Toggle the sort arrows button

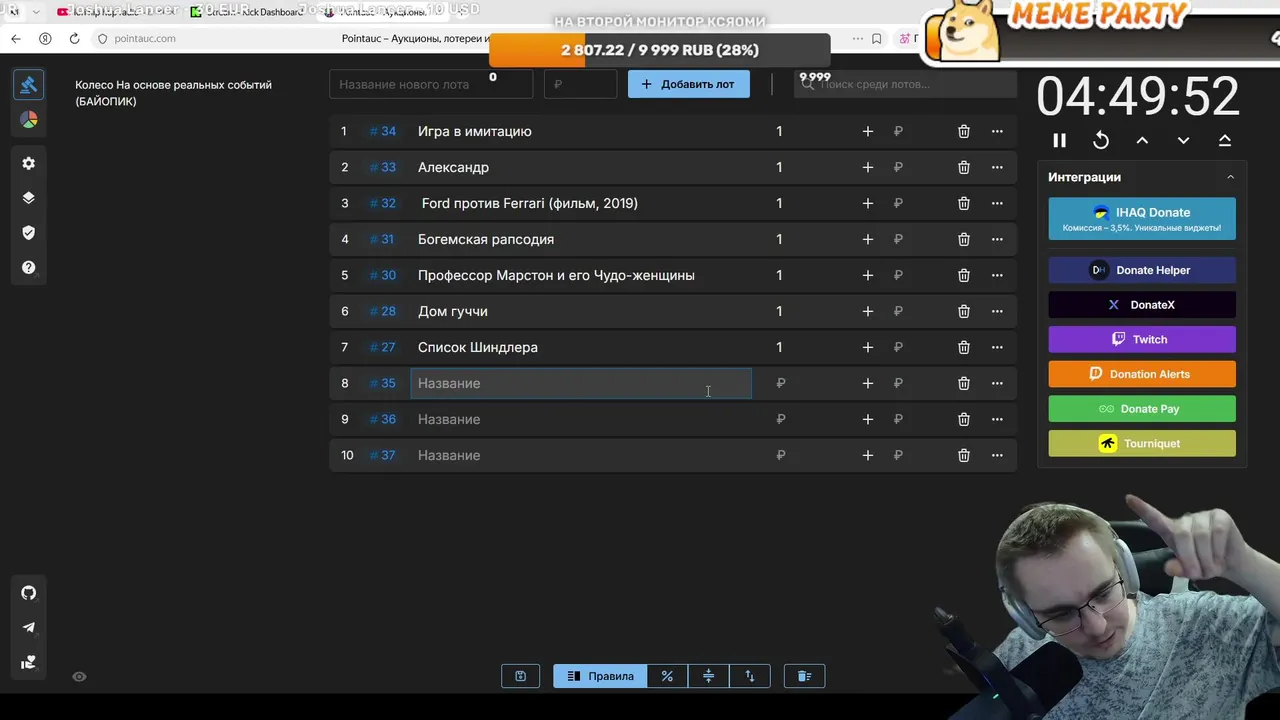click(749, 676)
